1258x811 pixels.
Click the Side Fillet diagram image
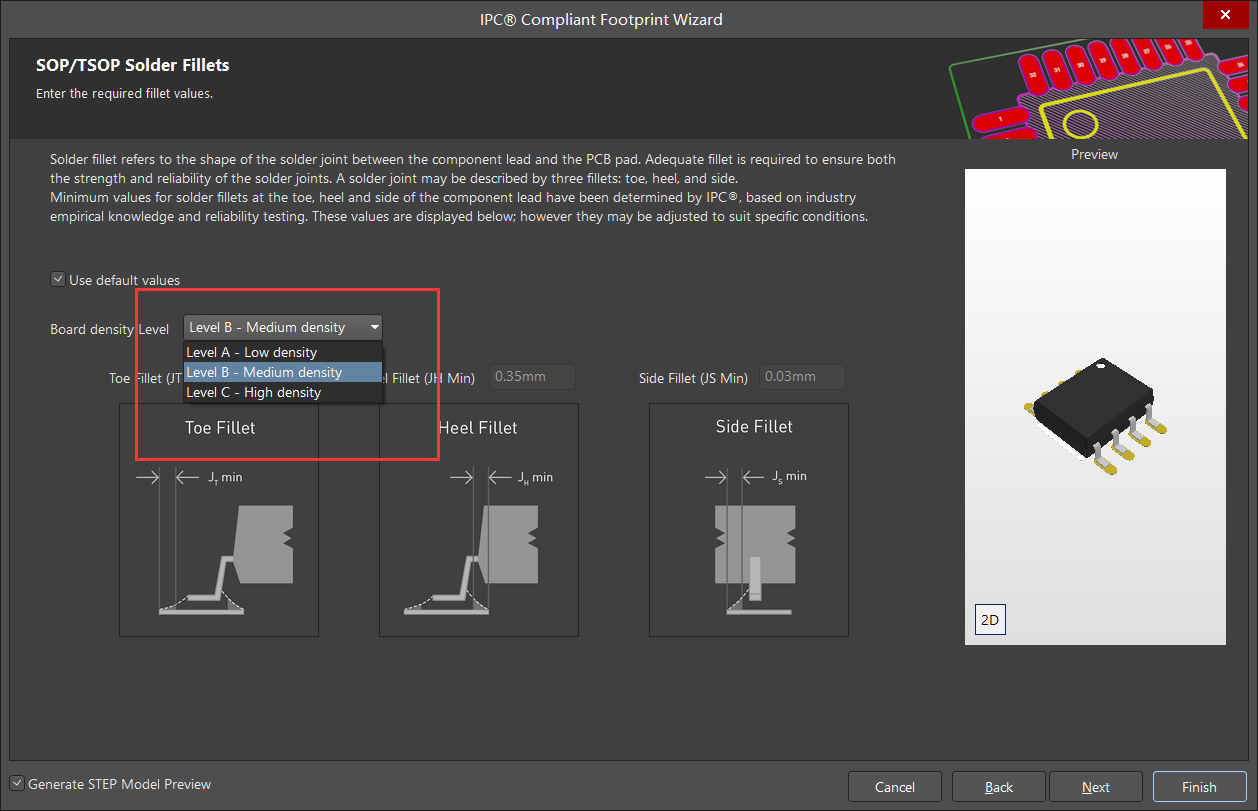[x=749, y=520]
